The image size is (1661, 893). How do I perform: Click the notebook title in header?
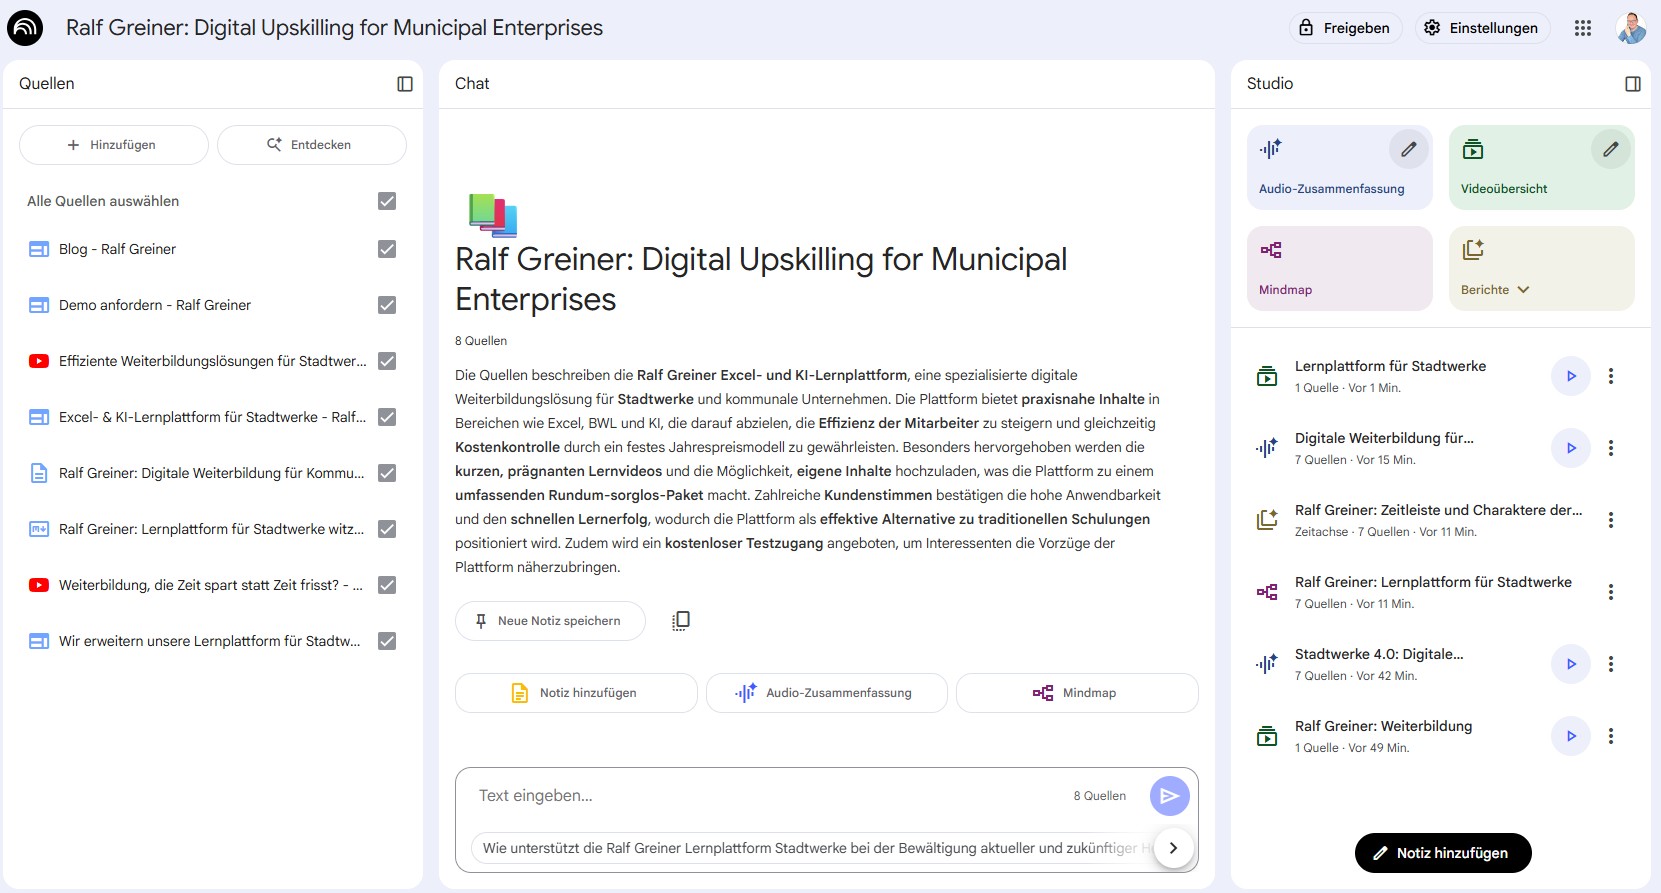click(334, 28)
